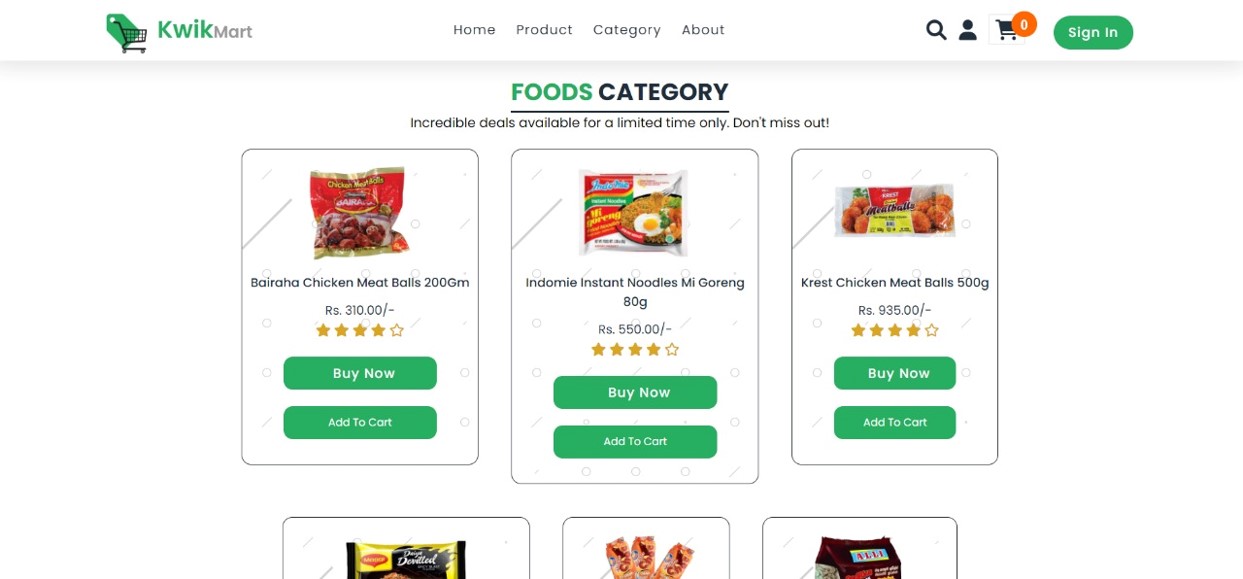
Task: Click Buy Now for Bairaha Chicken Meat Balls
Action: click(359, 372)
